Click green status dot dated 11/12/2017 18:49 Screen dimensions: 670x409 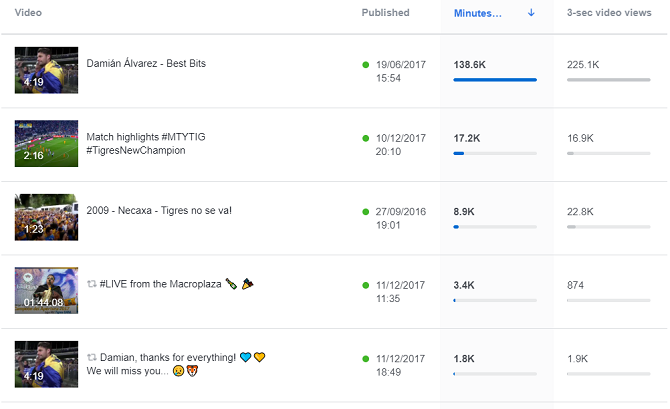[x=366, y=358]
